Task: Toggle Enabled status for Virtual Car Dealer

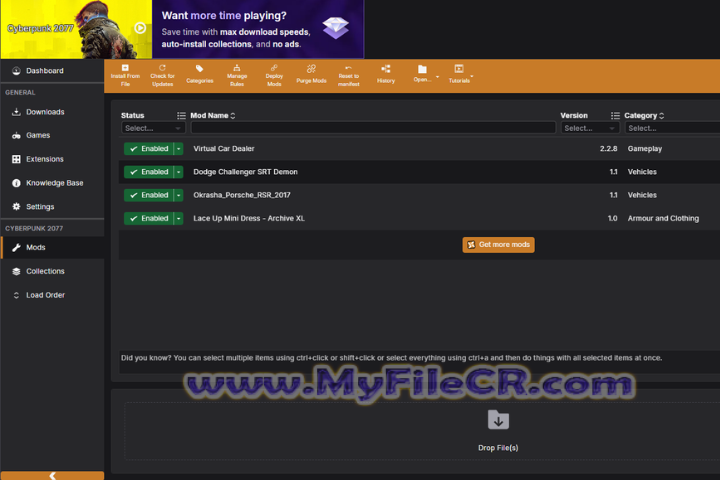Action: 149,149
